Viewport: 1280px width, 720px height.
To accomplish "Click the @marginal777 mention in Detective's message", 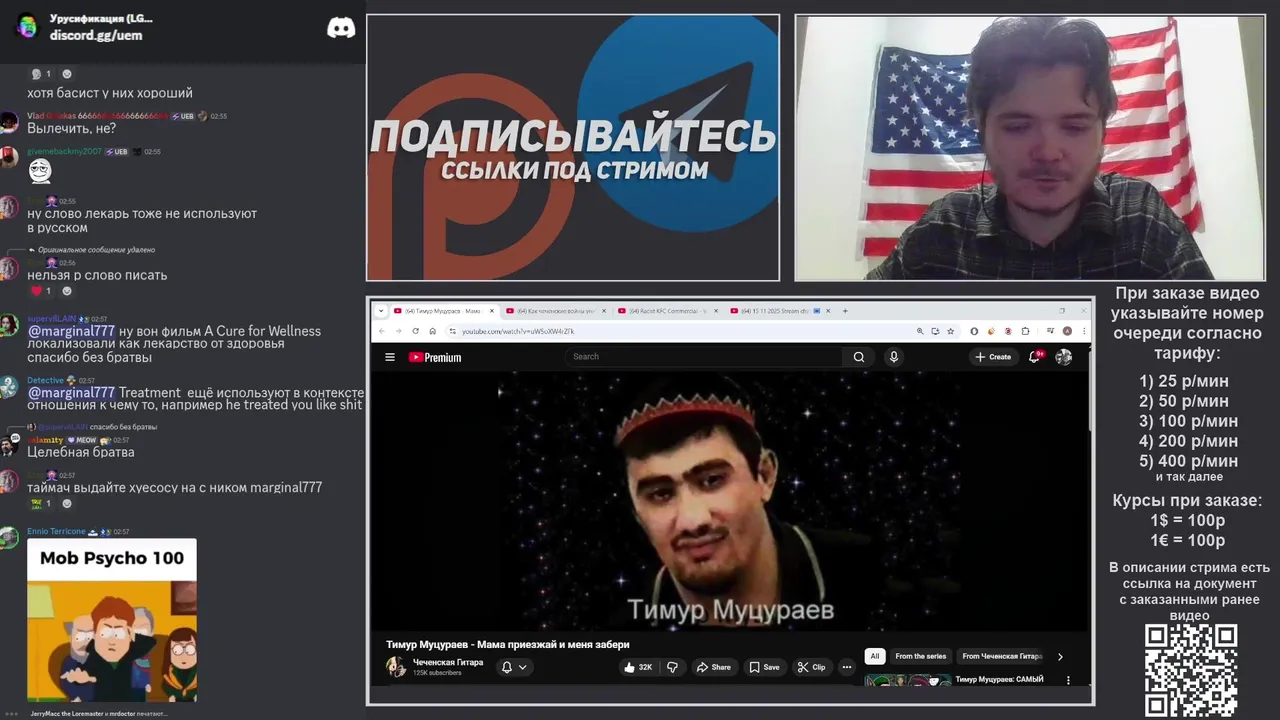I will tap(71, 393).
